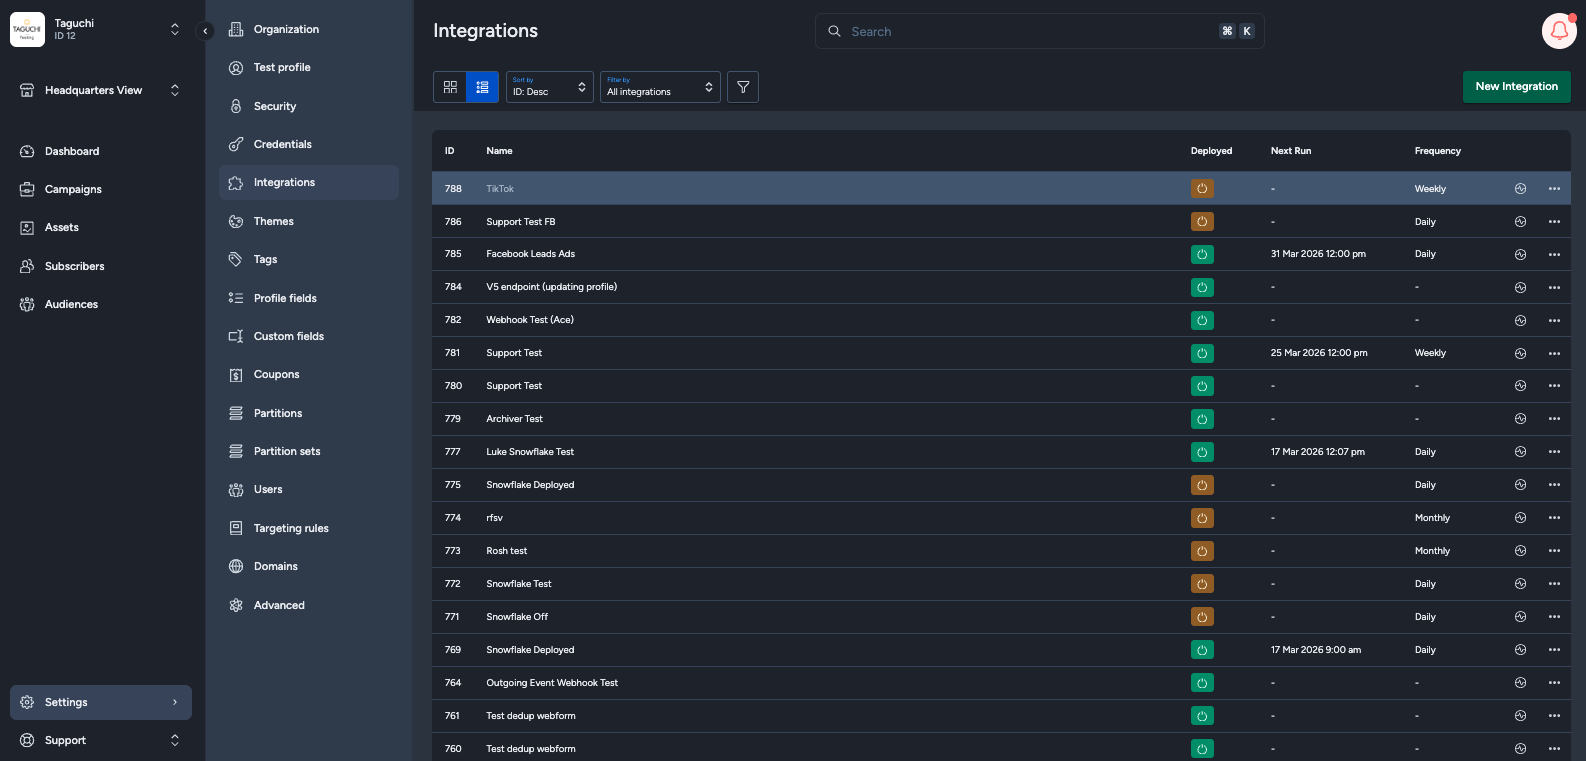The image size is (1586, 761).
Task: Open the Snowflake Deployed row 775
Action: [1001, 485]
